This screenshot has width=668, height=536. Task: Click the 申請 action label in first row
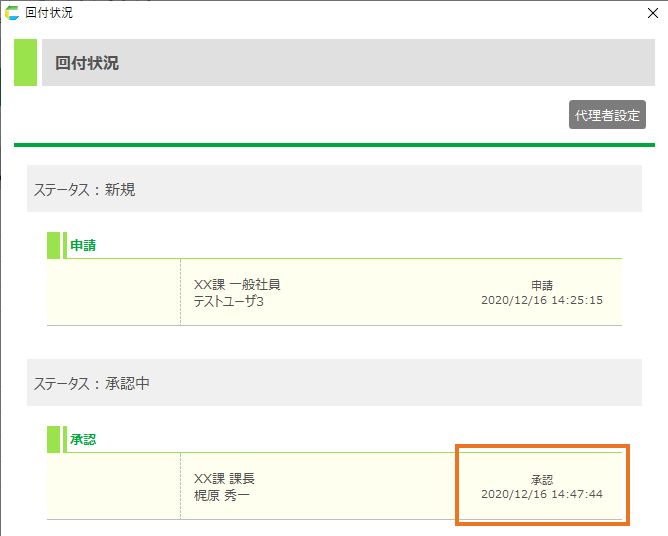click(x=541, y=285)
